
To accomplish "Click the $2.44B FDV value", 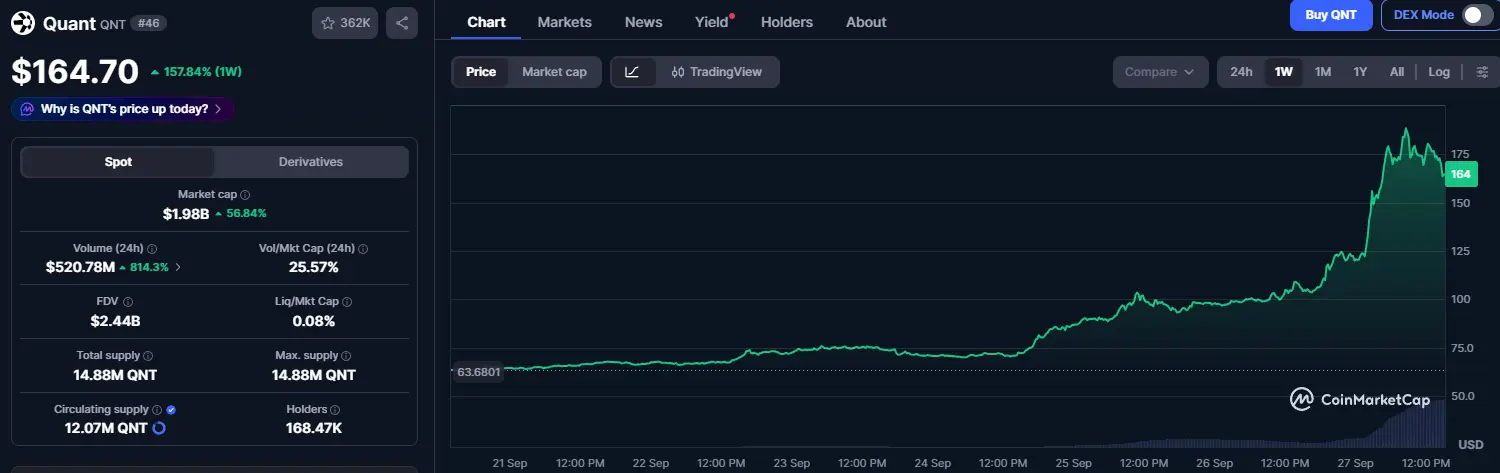I will tap(115, 321).
